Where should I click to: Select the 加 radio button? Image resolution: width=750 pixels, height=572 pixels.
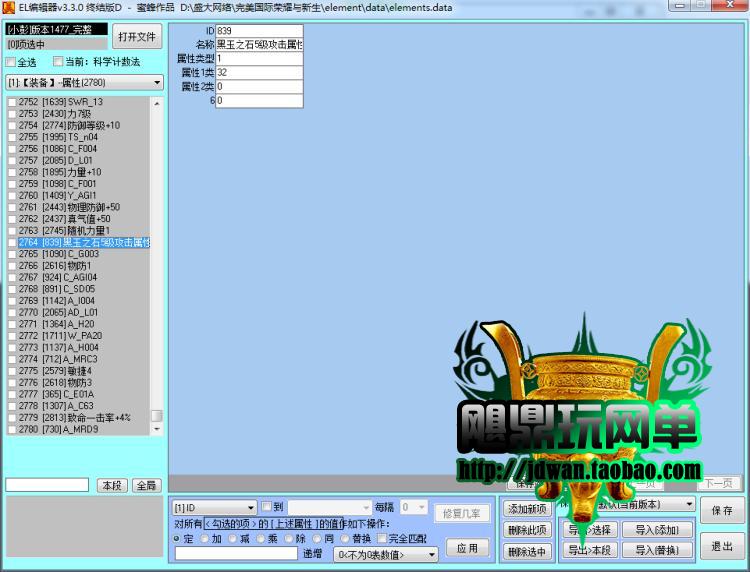coord(205,538)
